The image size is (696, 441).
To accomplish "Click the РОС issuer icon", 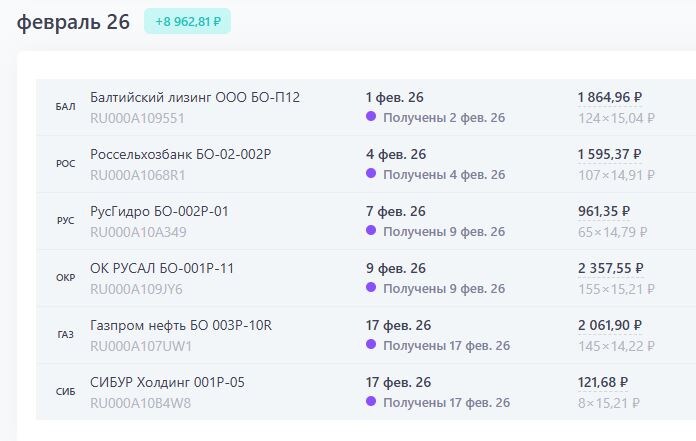I will (65, 164).
